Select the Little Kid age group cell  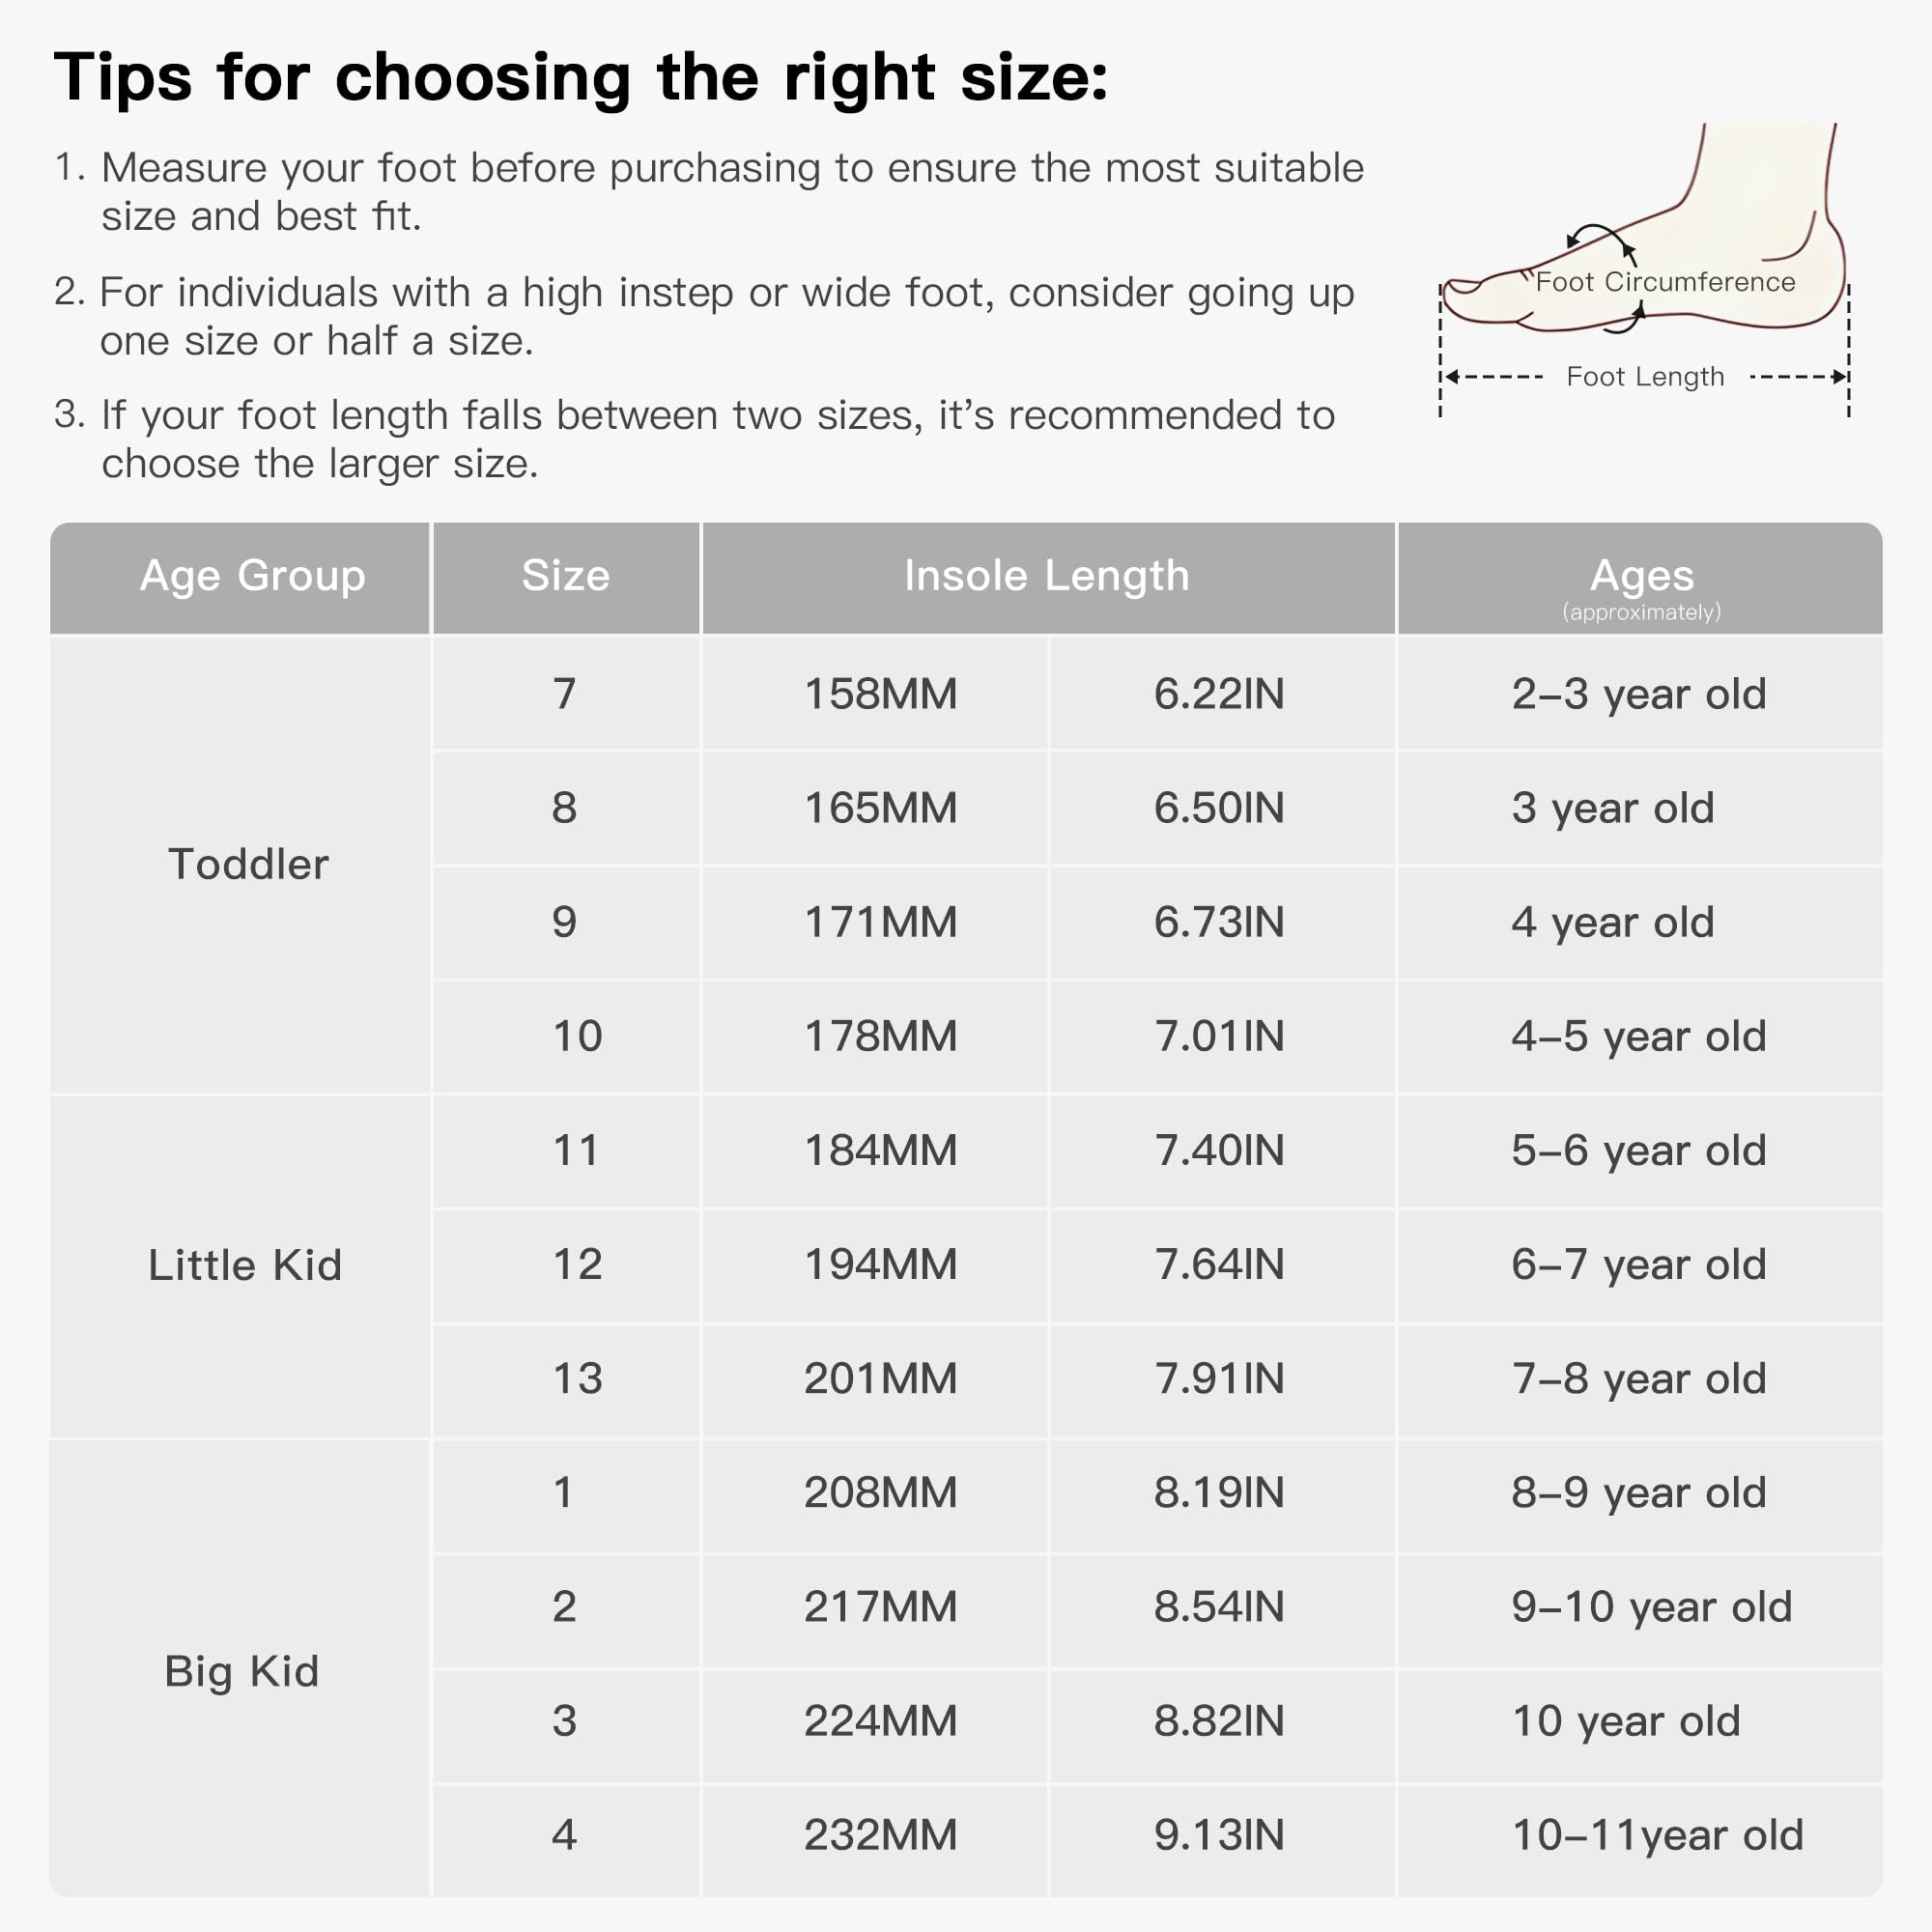coord(245,1265)
